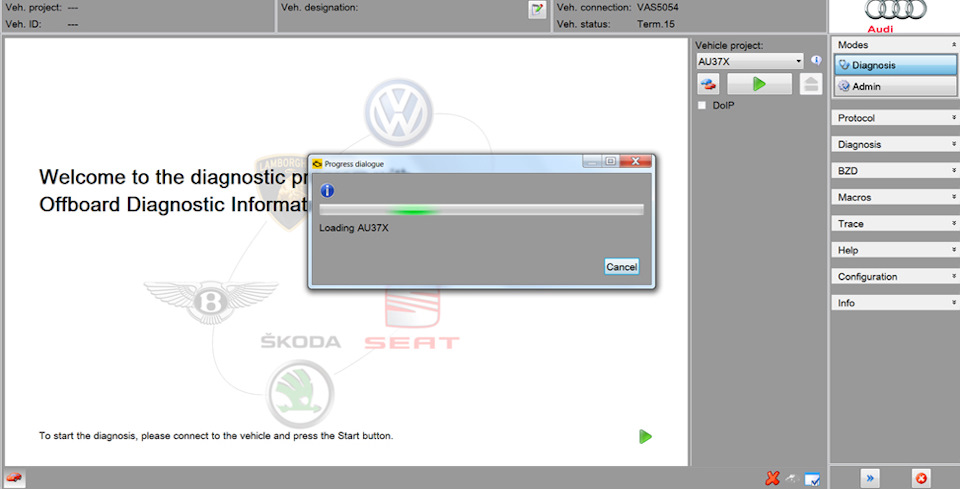This screenshot has width=960, height=489.
Task: Click the edit vehicle designation icon
Action: (x=537, y=9)
